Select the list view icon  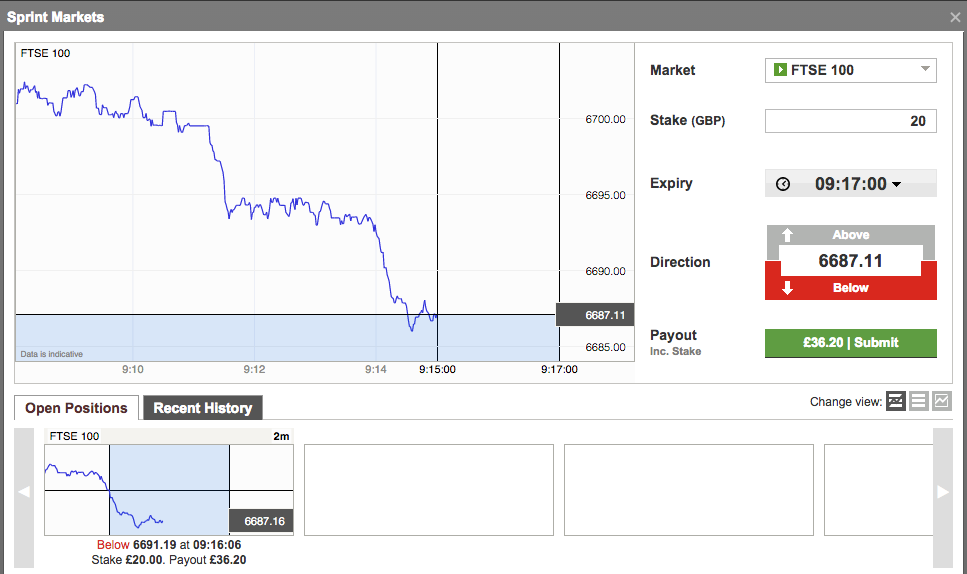tap(918, 401)
